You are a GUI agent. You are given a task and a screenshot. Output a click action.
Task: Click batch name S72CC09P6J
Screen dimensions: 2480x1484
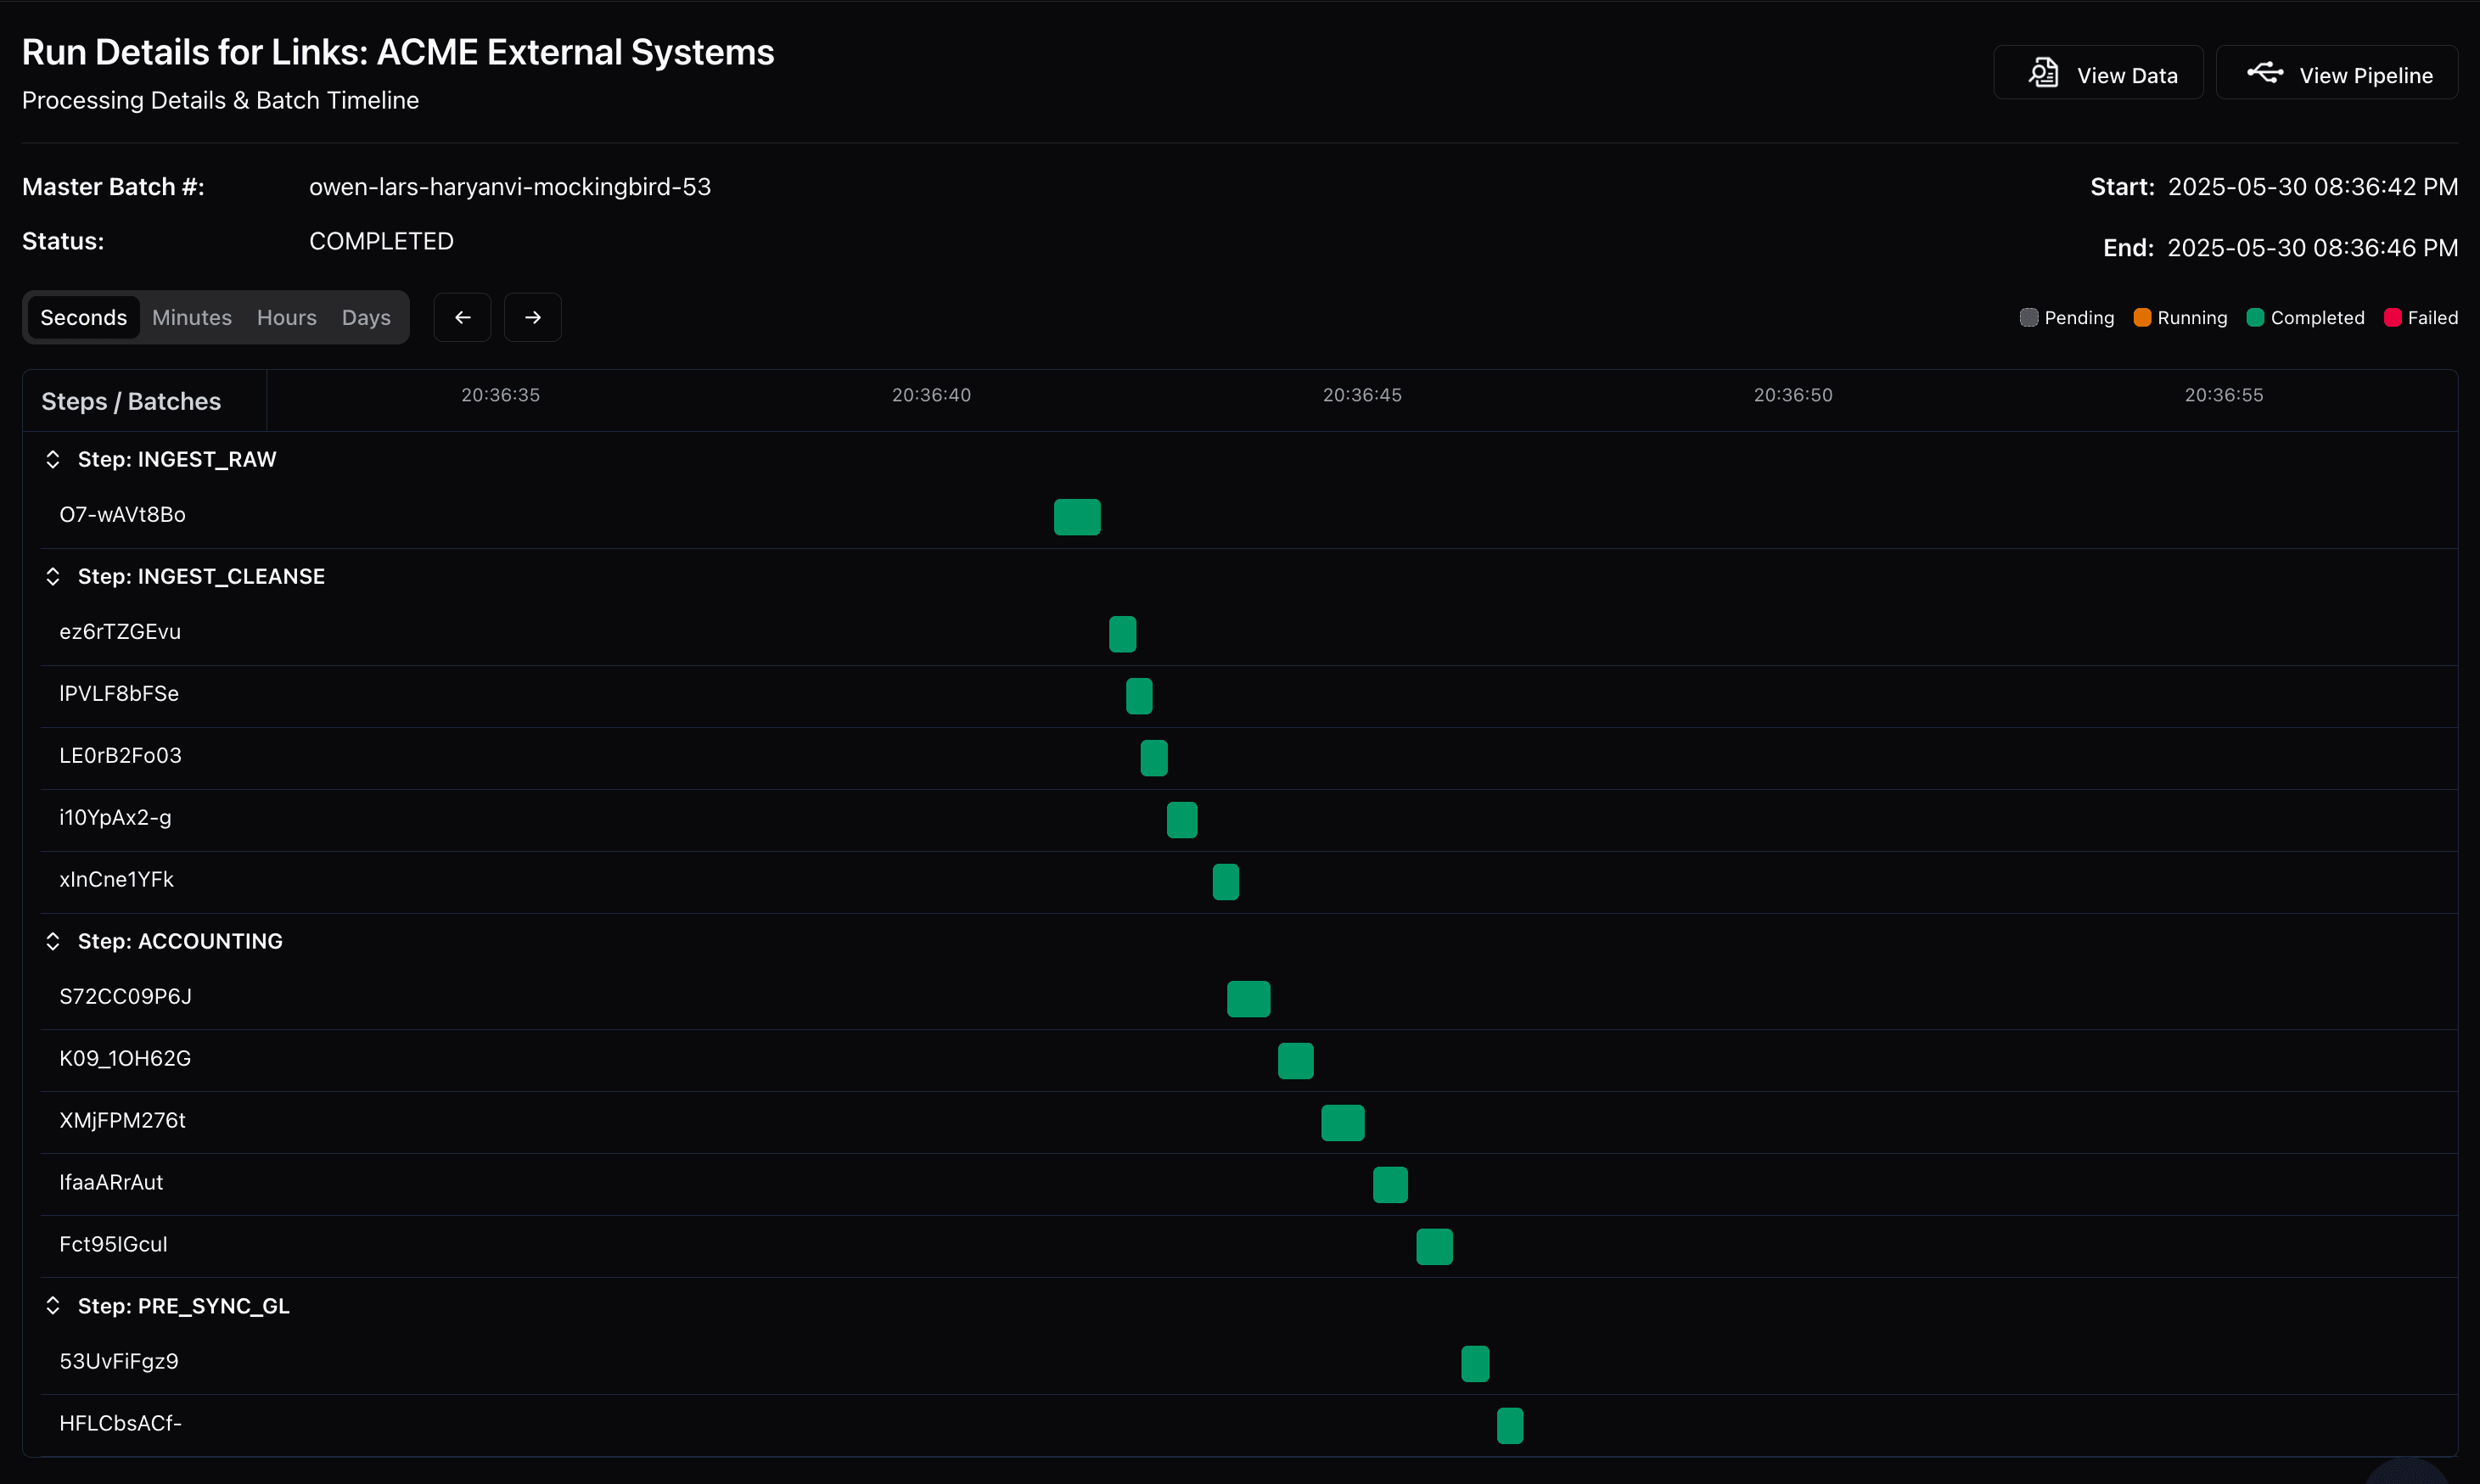click(126, 996)
